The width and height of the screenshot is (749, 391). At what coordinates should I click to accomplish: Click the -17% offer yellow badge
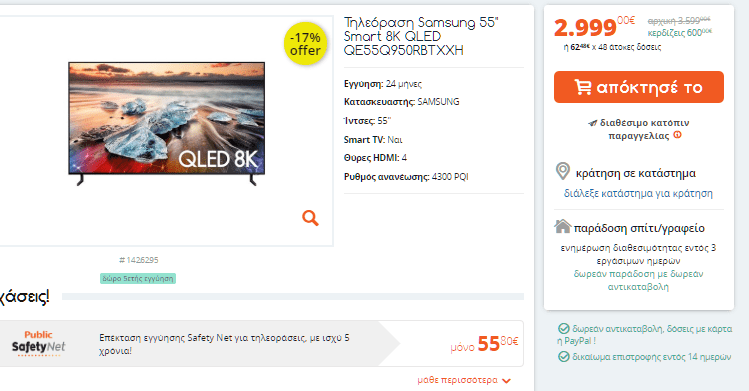click(305, 43)
